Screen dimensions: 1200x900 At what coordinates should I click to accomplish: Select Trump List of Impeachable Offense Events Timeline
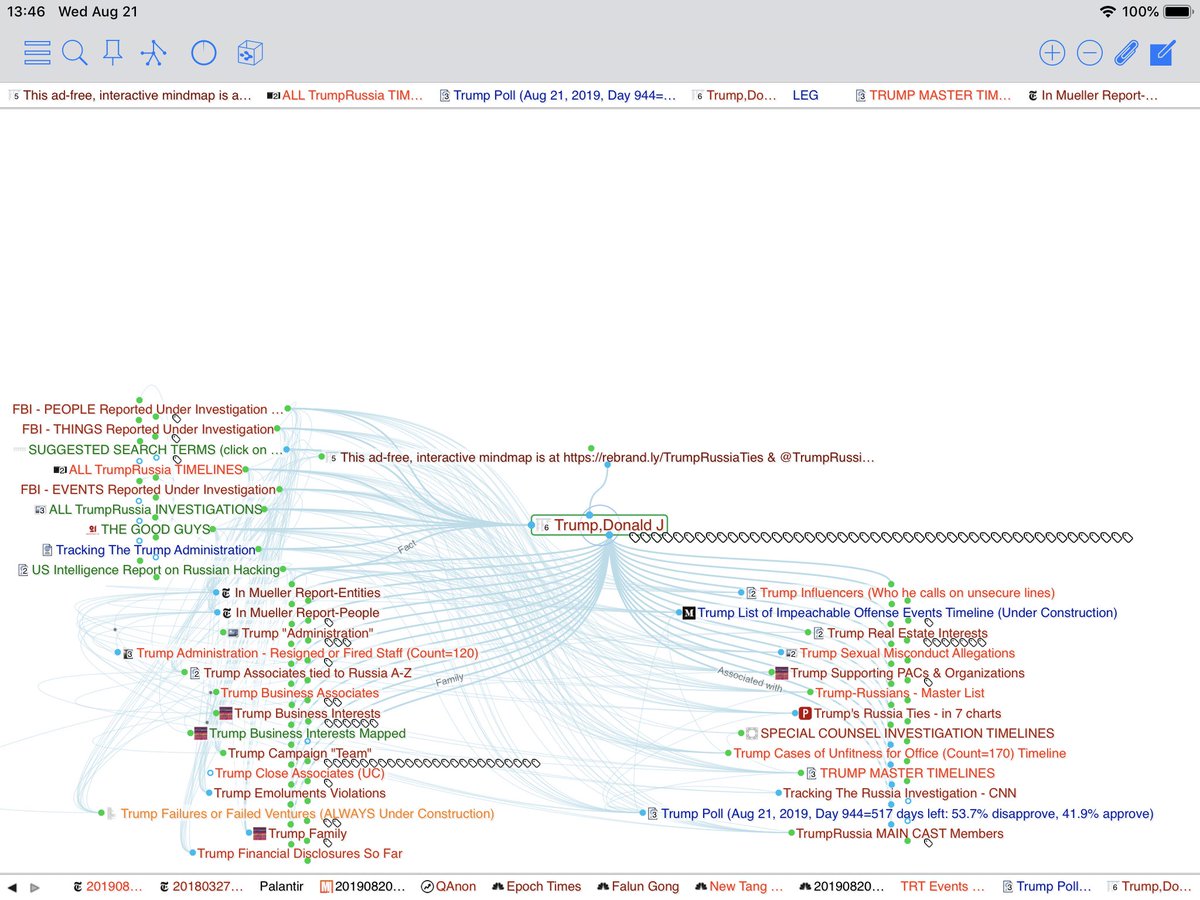click(900, 613)
